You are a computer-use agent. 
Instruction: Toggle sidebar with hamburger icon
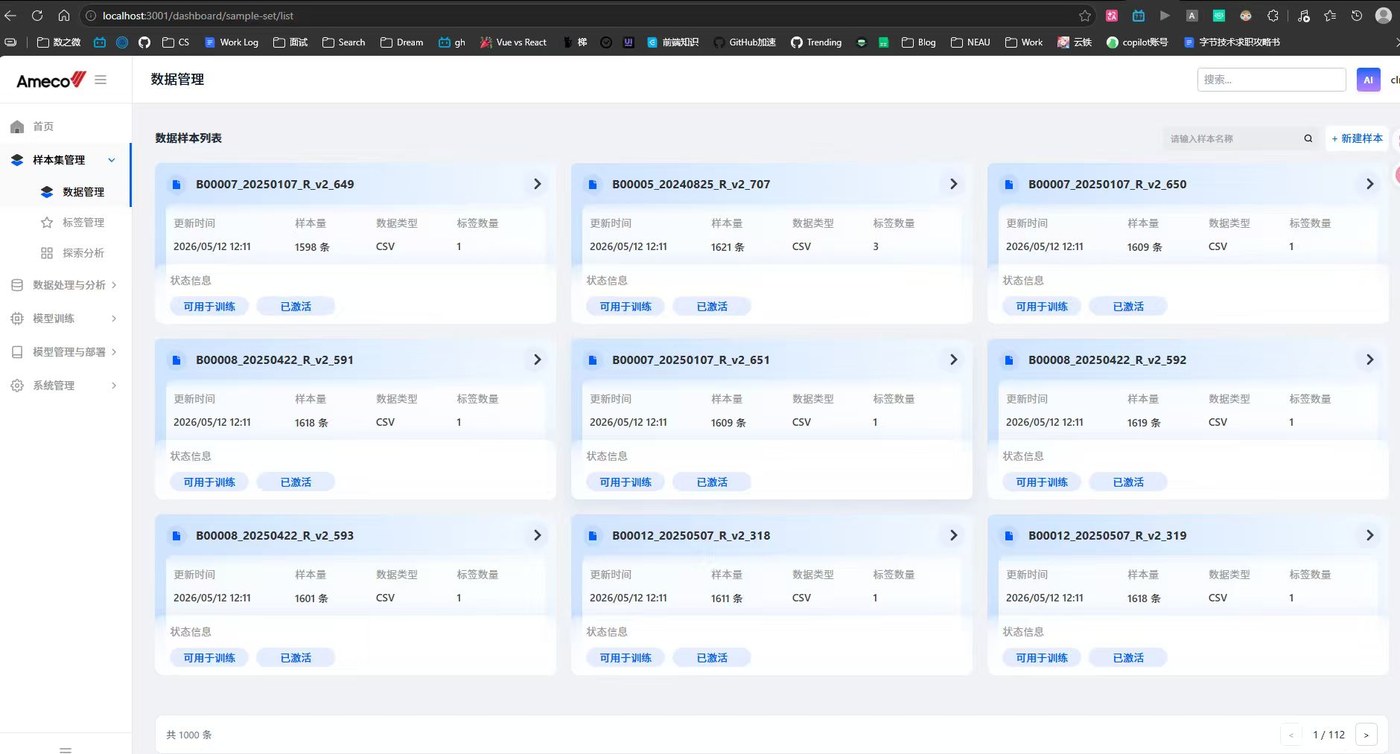click(101, 80)
